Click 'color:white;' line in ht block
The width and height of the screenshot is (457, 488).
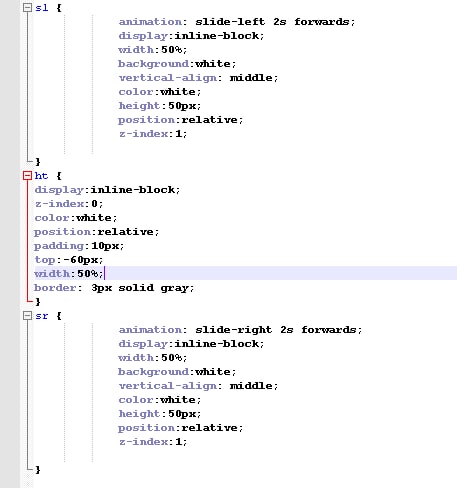76,218
